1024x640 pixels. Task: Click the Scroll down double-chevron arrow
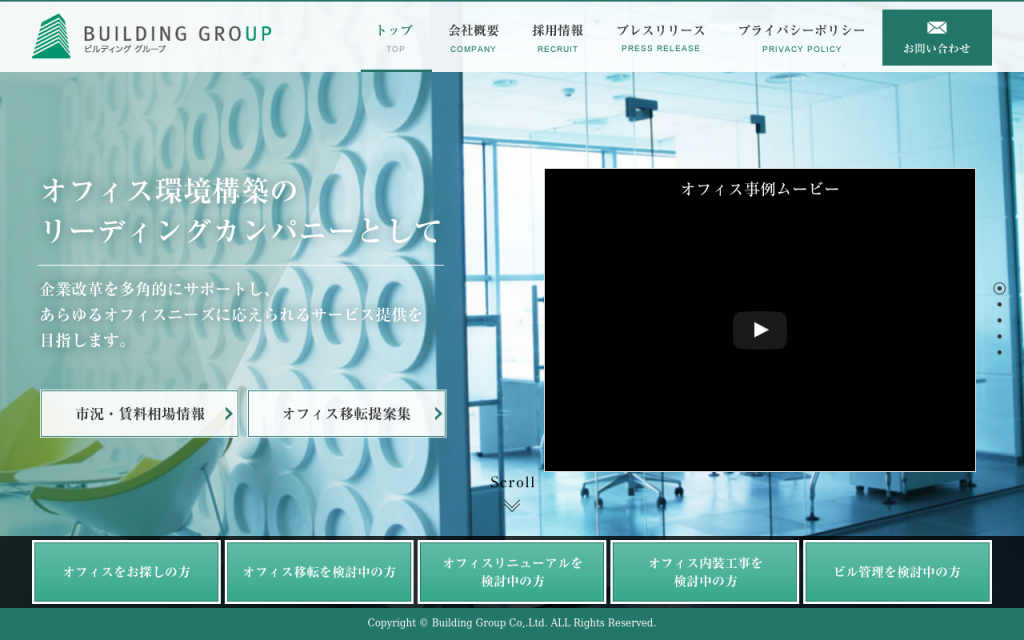512,505
